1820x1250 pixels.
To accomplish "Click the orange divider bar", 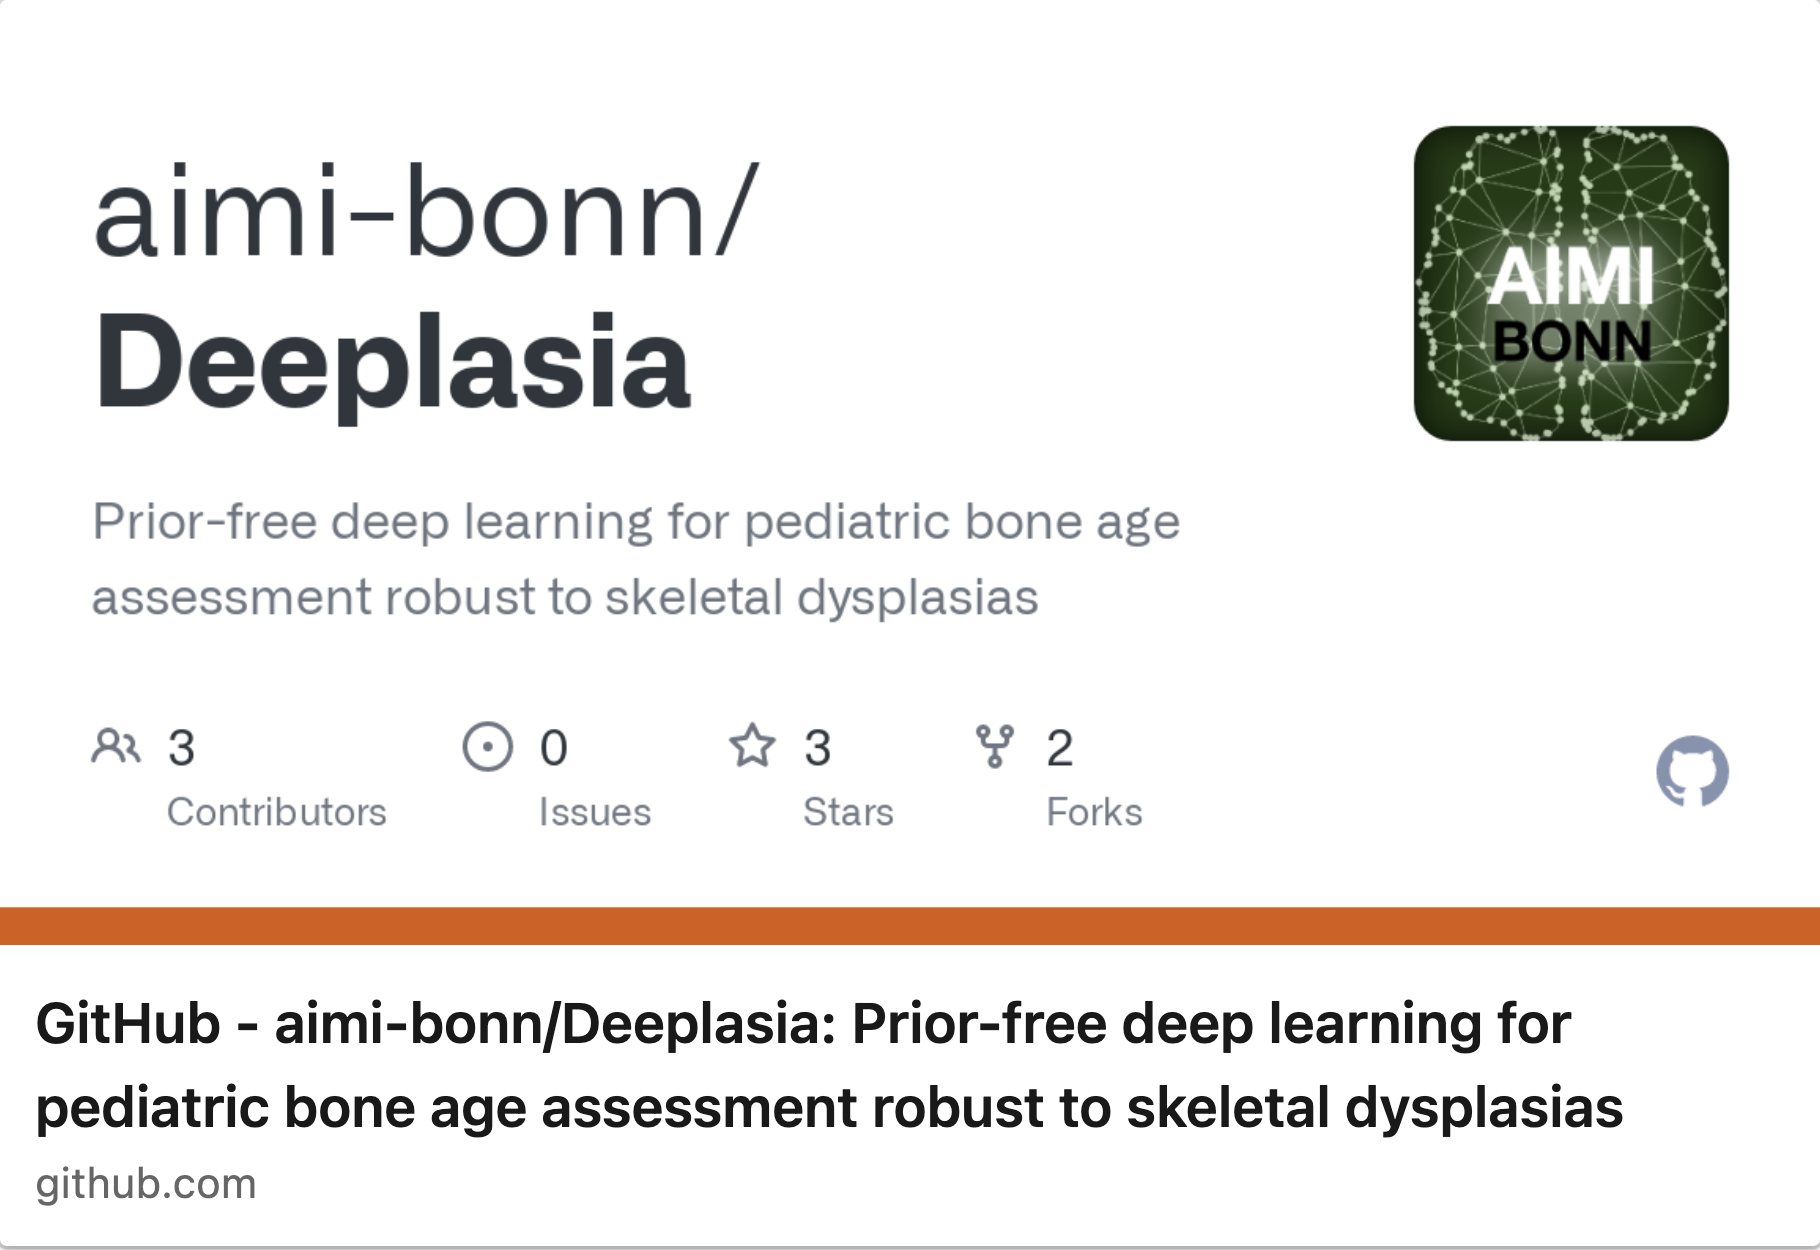I will click(x=910, y=926).
